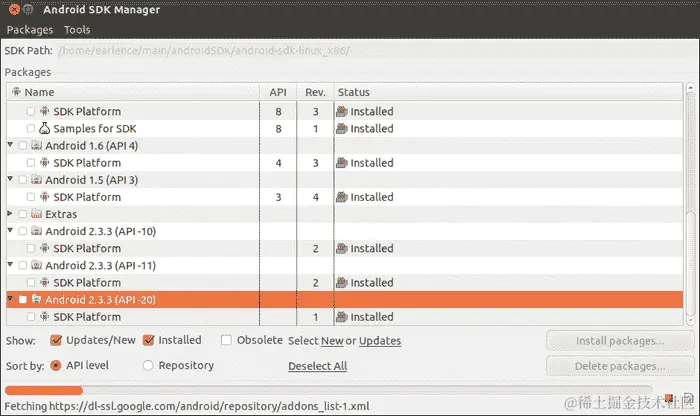Collapse the Android 2.3.3 (API-10) group
Viewport: 700px width, 416px height.
pyautogui.click(x=10, y=230)
